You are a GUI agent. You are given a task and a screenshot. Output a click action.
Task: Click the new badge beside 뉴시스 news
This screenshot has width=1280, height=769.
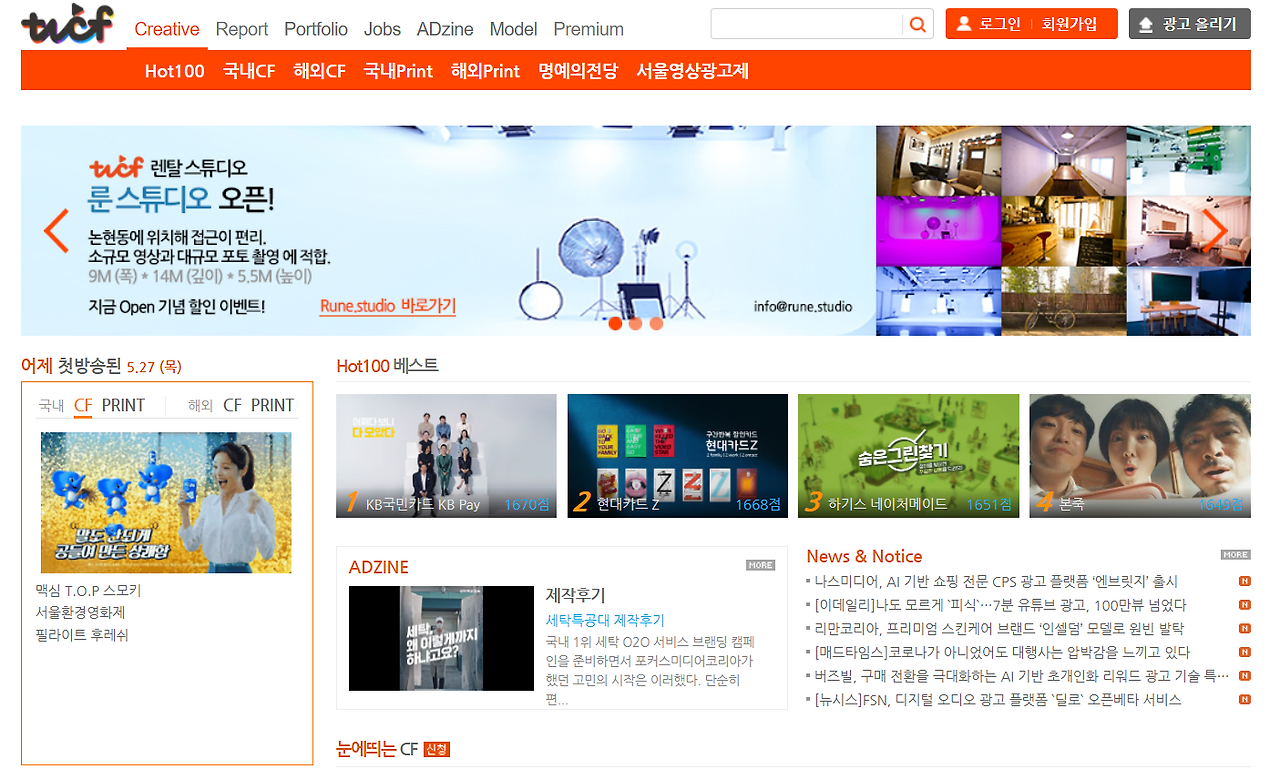1245,700
